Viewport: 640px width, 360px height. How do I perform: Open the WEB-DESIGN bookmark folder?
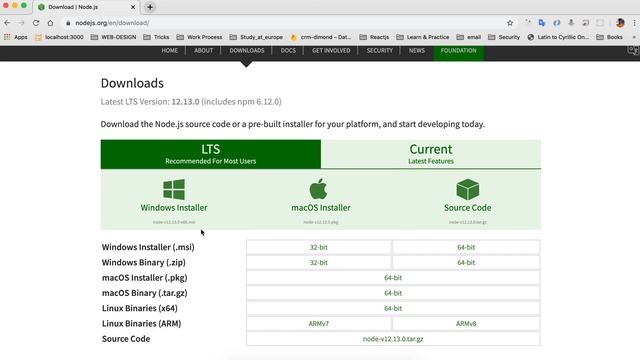click(113, 37)
